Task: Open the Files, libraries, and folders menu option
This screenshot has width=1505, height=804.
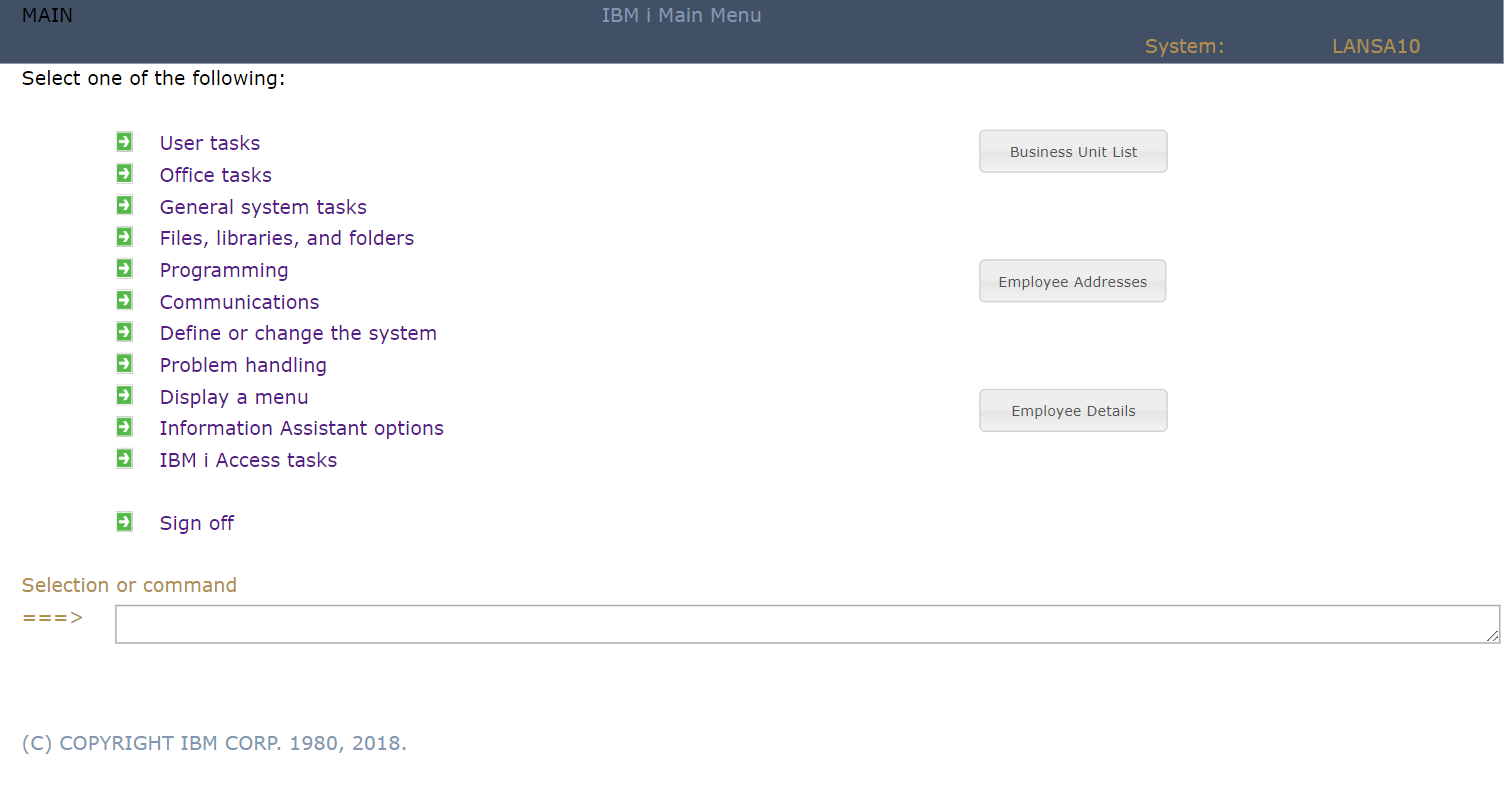Action: pyautogui.click(x=286, y=238)
